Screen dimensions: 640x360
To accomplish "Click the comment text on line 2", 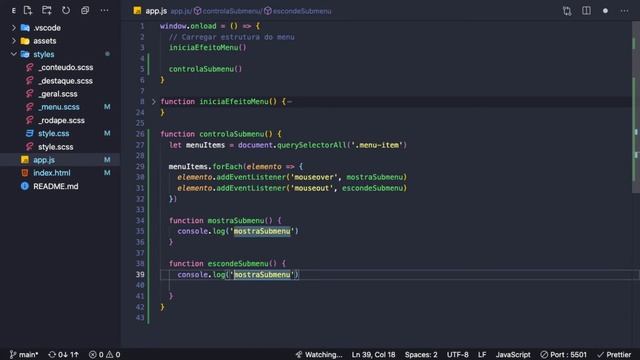I will 231,37.
